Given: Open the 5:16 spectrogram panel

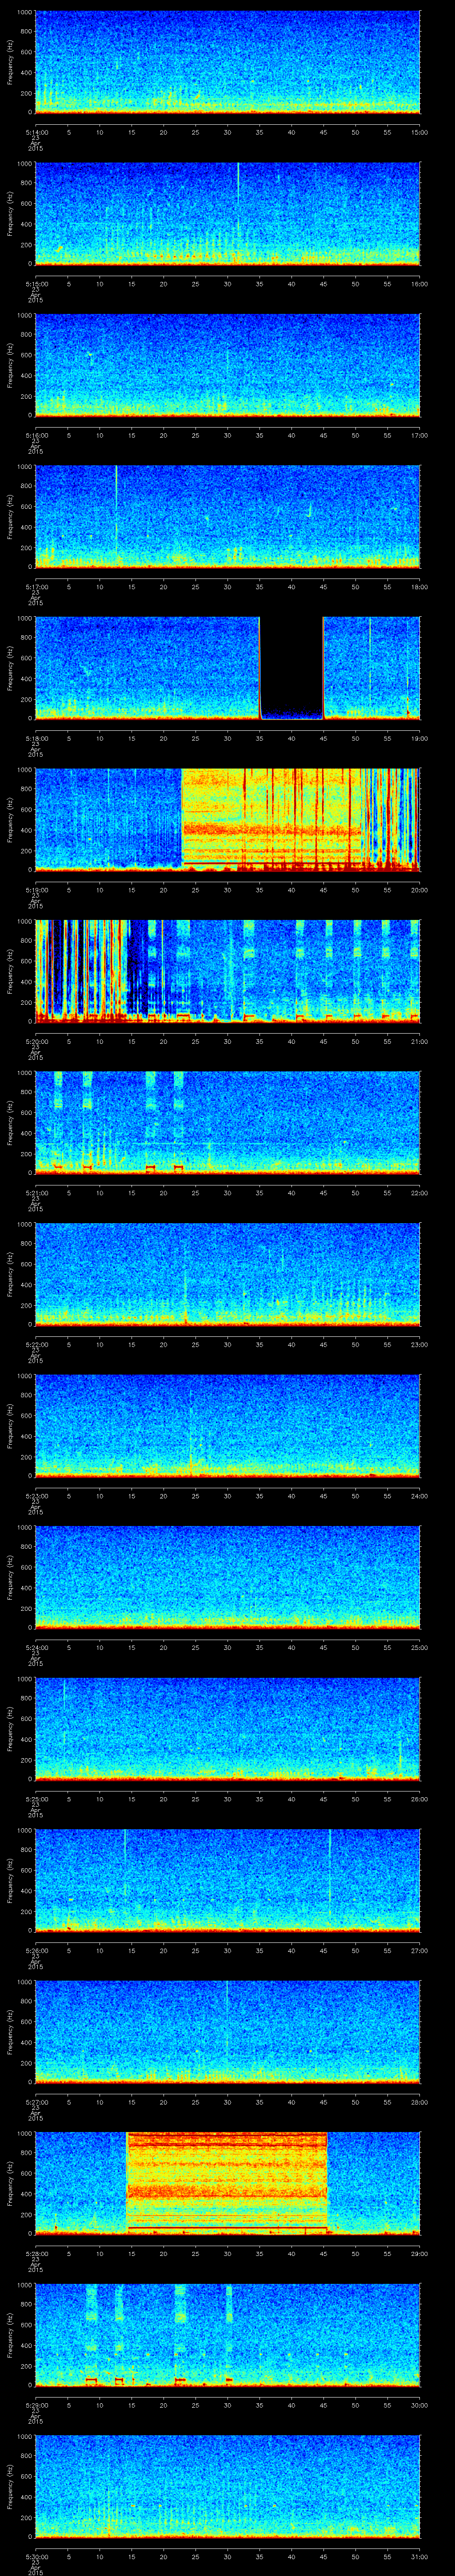Looking at the screenshot, I should (x=227, y=364).
